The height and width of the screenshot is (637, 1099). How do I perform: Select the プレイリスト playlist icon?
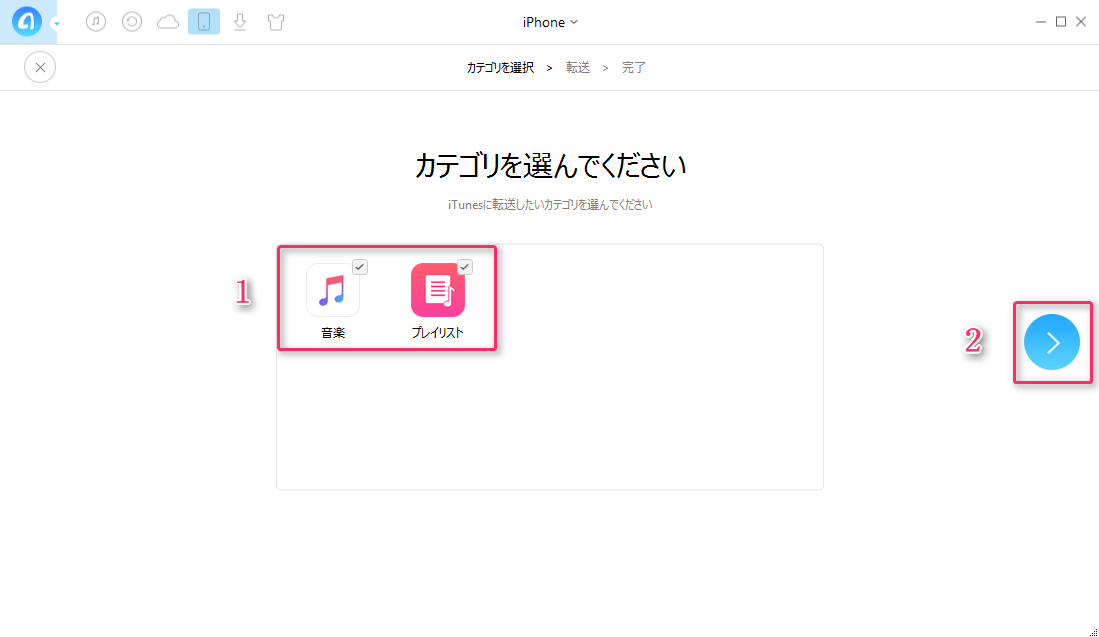(x=438, y=290)
